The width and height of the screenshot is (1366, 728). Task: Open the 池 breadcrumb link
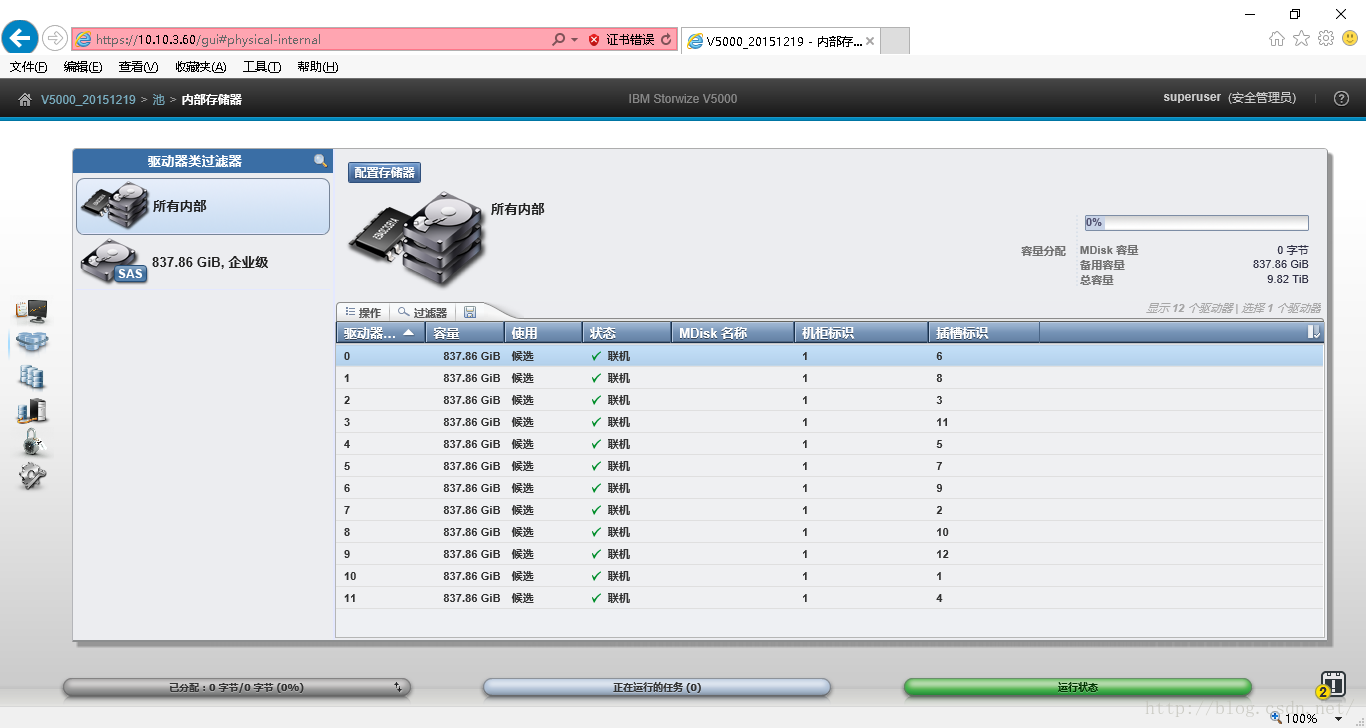[x=158, y=99]
